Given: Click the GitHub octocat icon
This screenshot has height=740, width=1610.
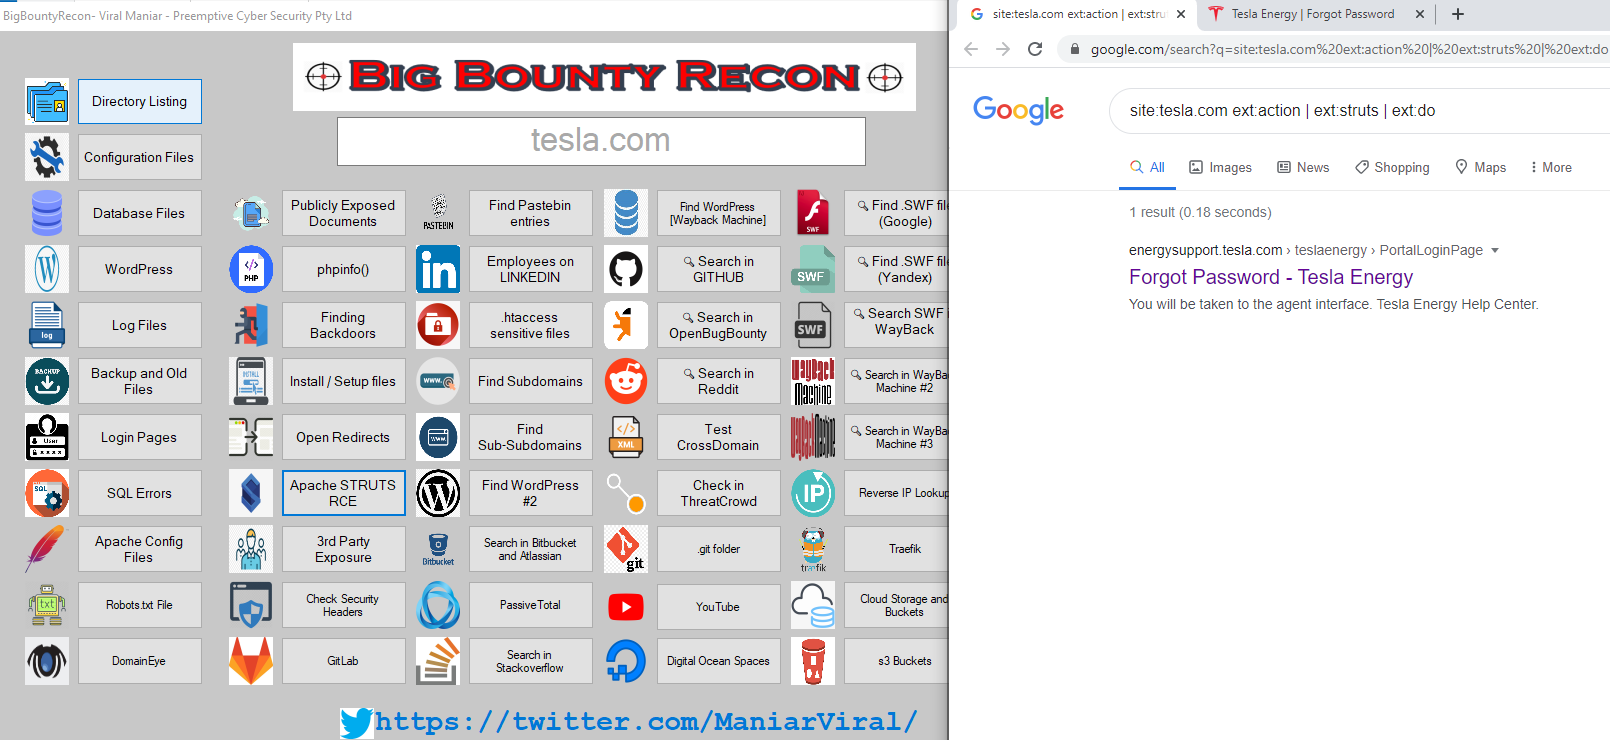Looking at the screenshot, I should point(626,269).
